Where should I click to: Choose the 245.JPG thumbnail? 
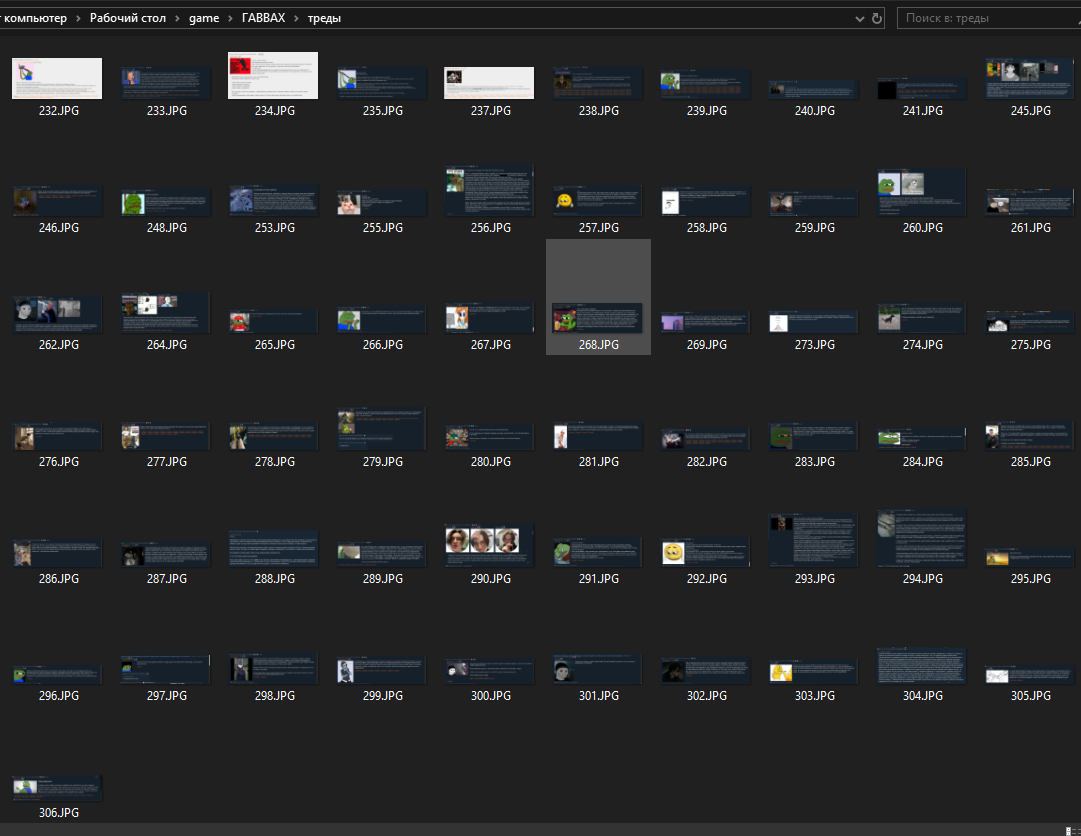(x=1029, y=79)
